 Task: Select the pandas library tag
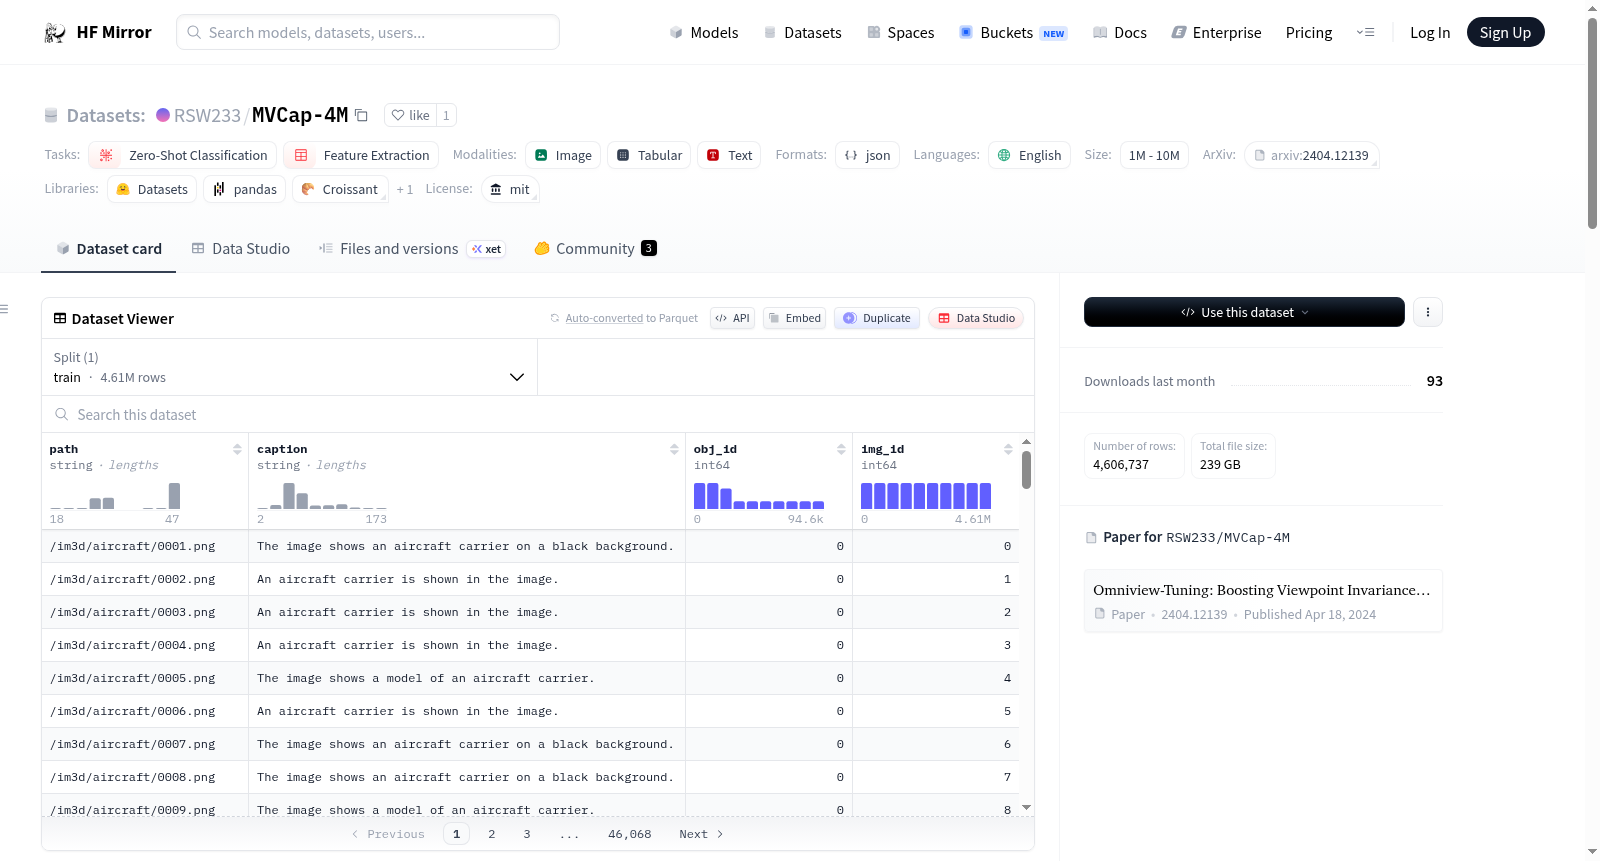pyautogui.click(x=244, y=189)
